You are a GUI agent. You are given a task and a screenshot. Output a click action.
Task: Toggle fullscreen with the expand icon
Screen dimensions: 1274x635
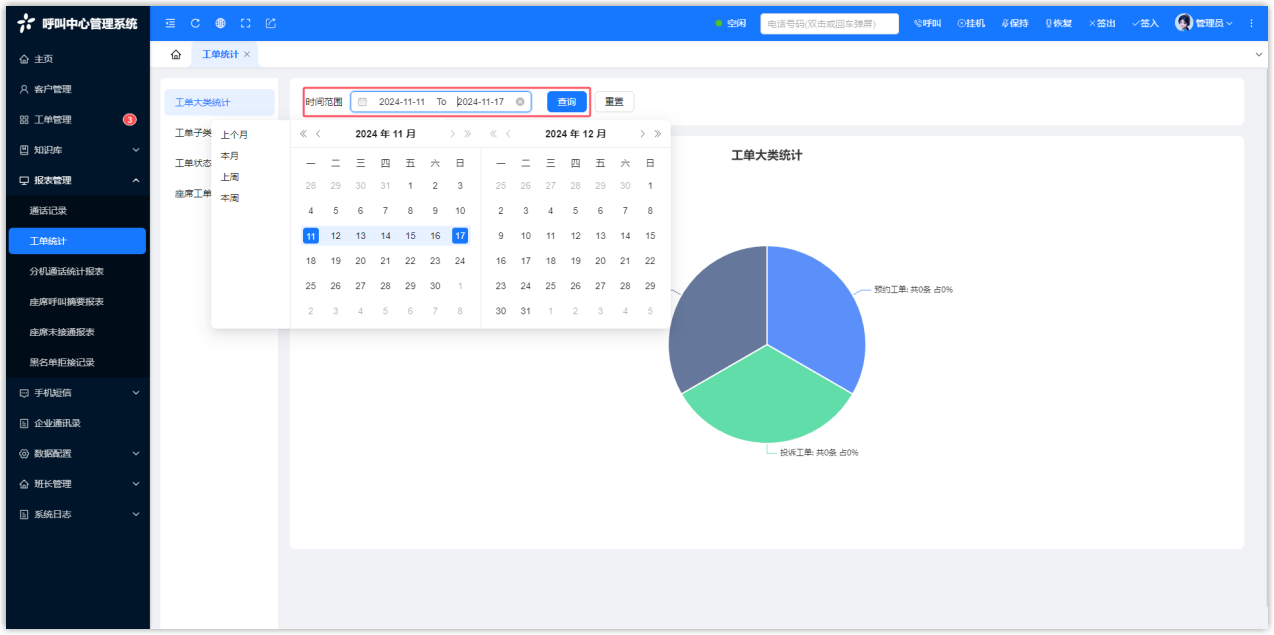point(245,23)
